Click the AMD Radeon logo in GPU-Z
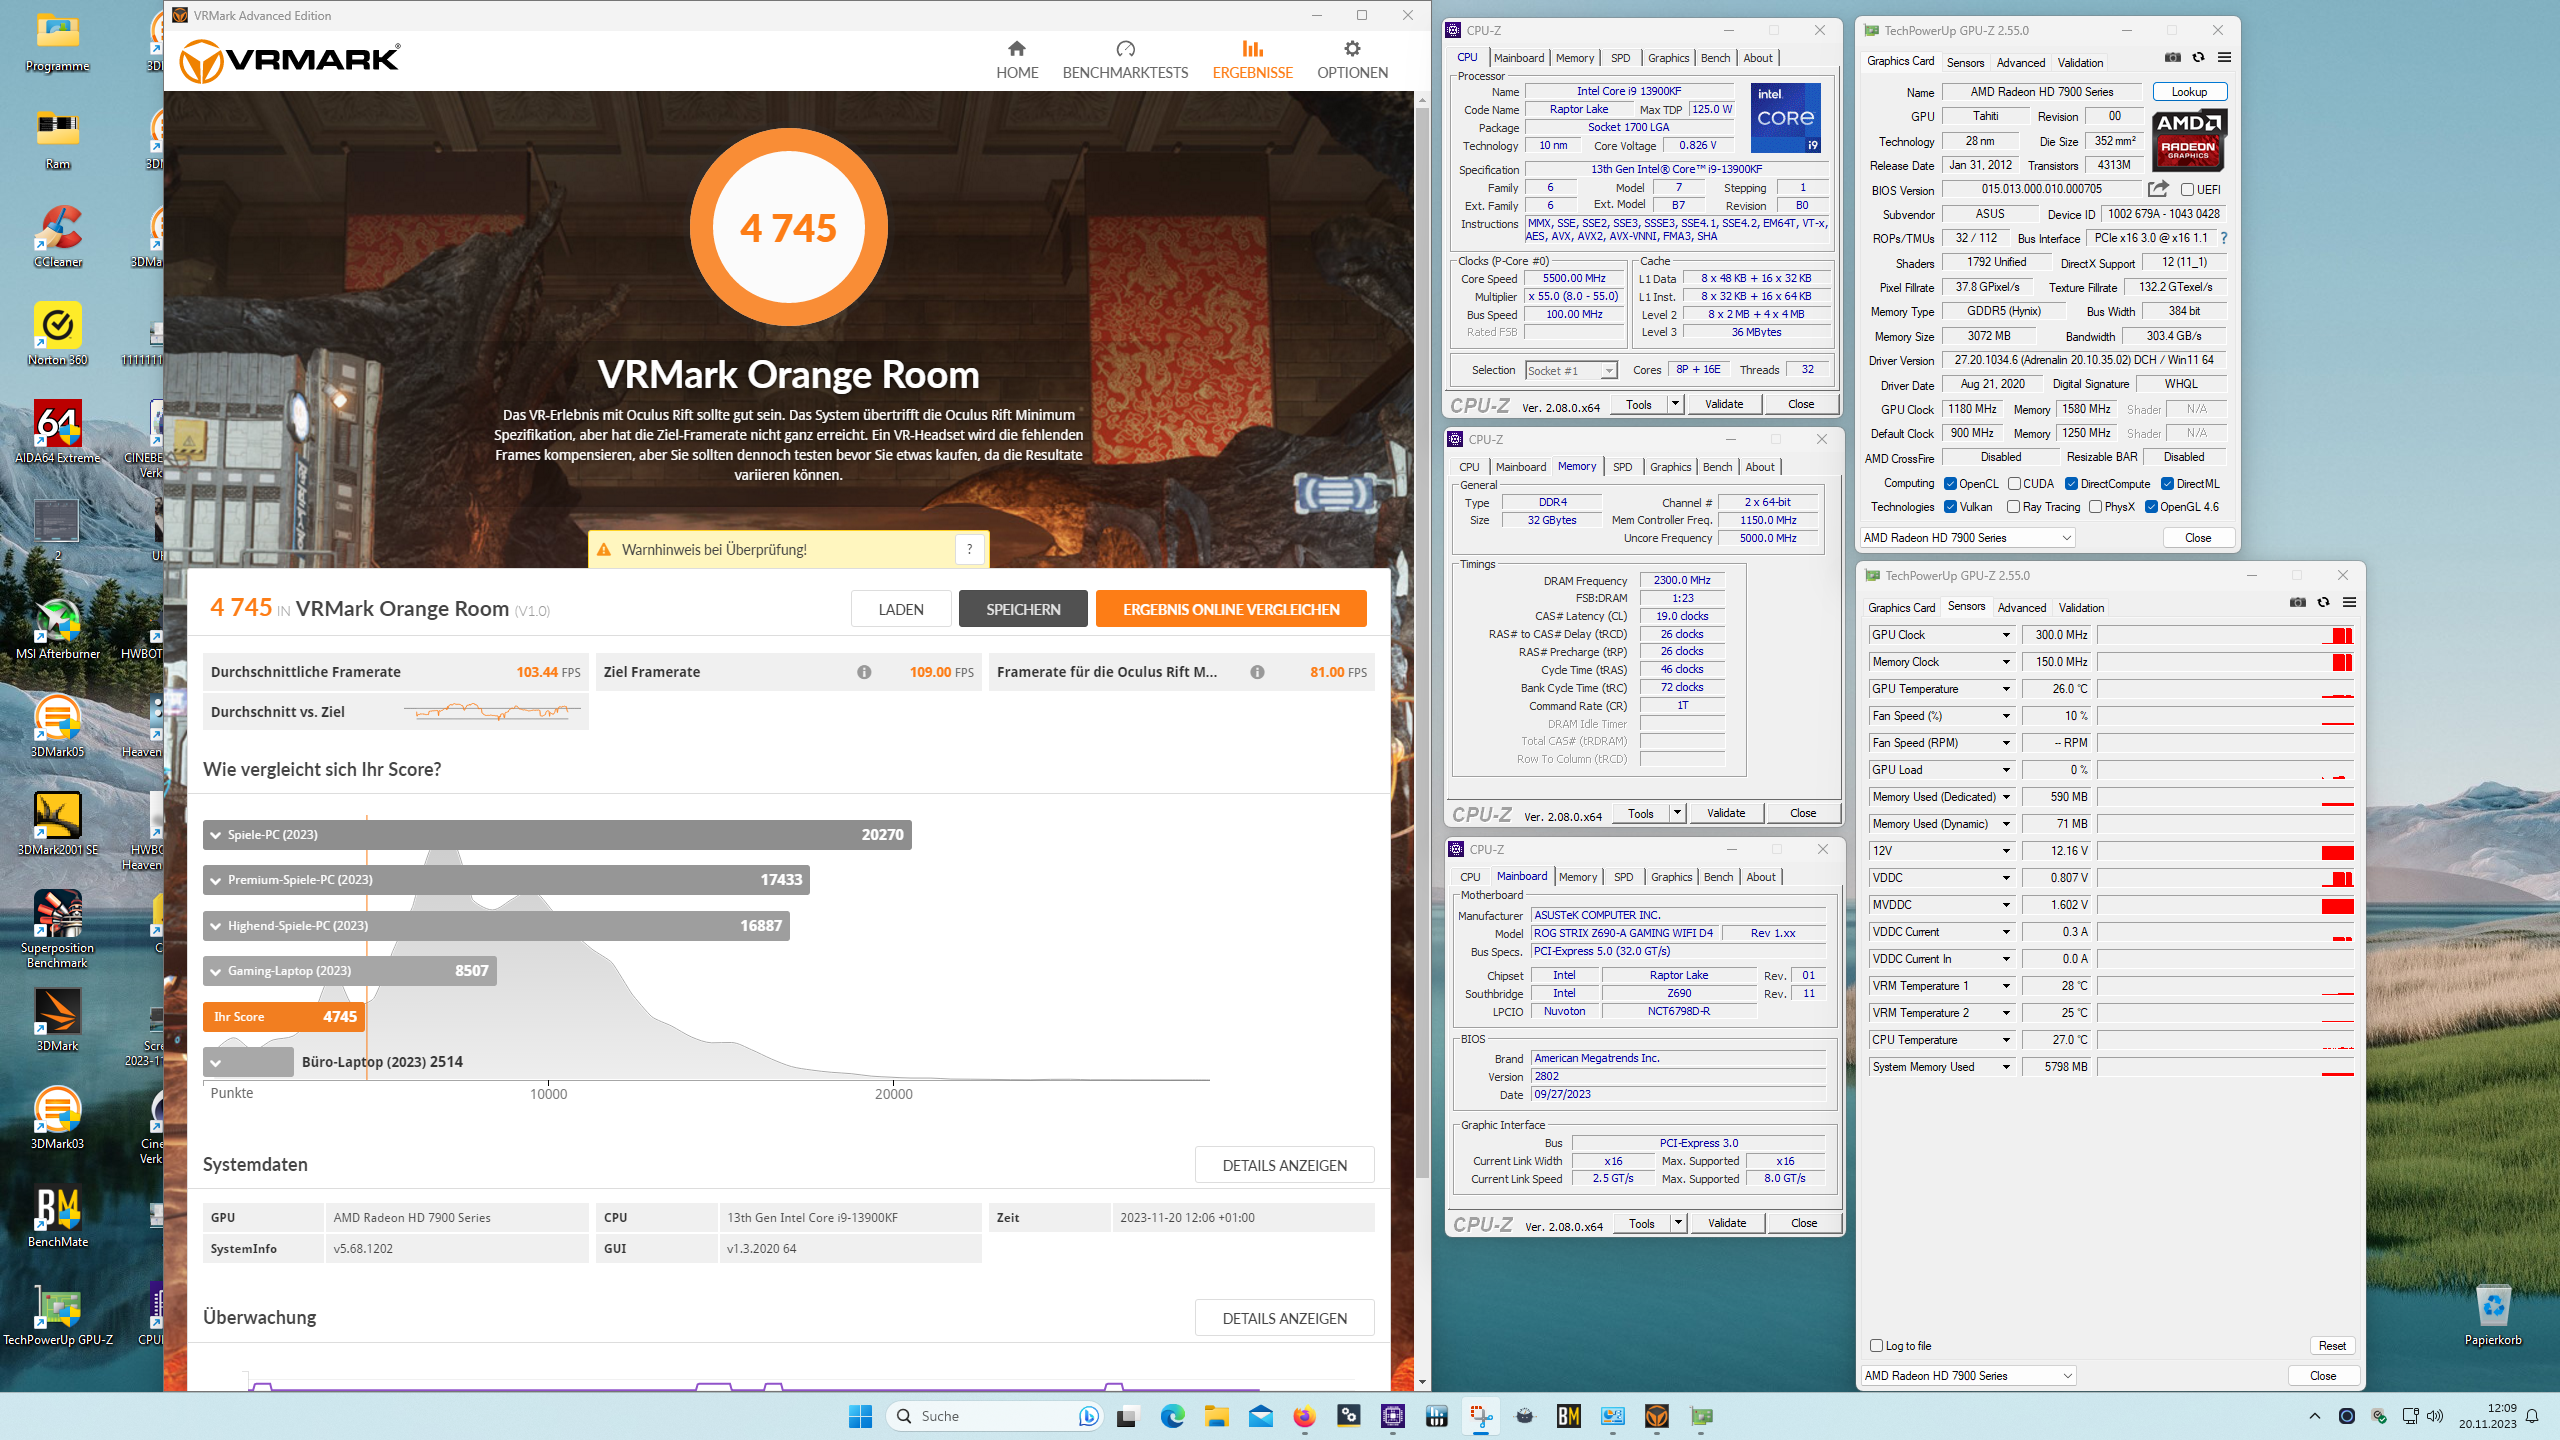The width and height of the screenshot is (2560, 1440). pyautogui.click(x=2188, y=140)
